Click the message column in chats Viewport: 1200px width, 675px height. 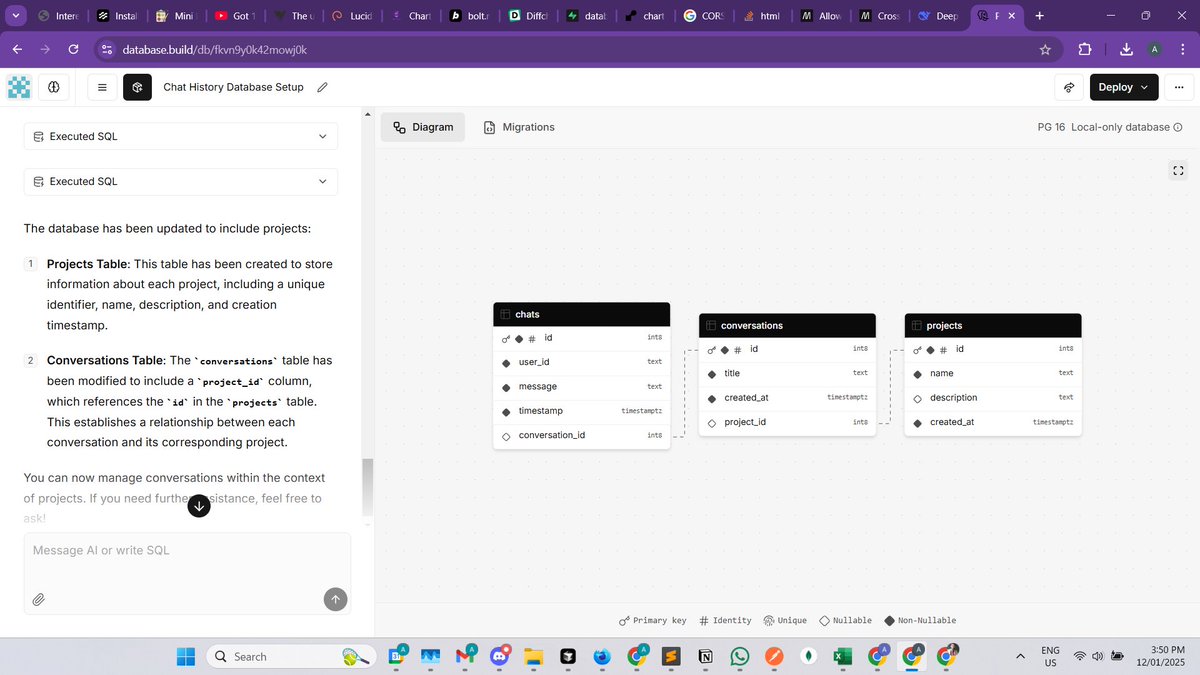[x=582, y=386]
